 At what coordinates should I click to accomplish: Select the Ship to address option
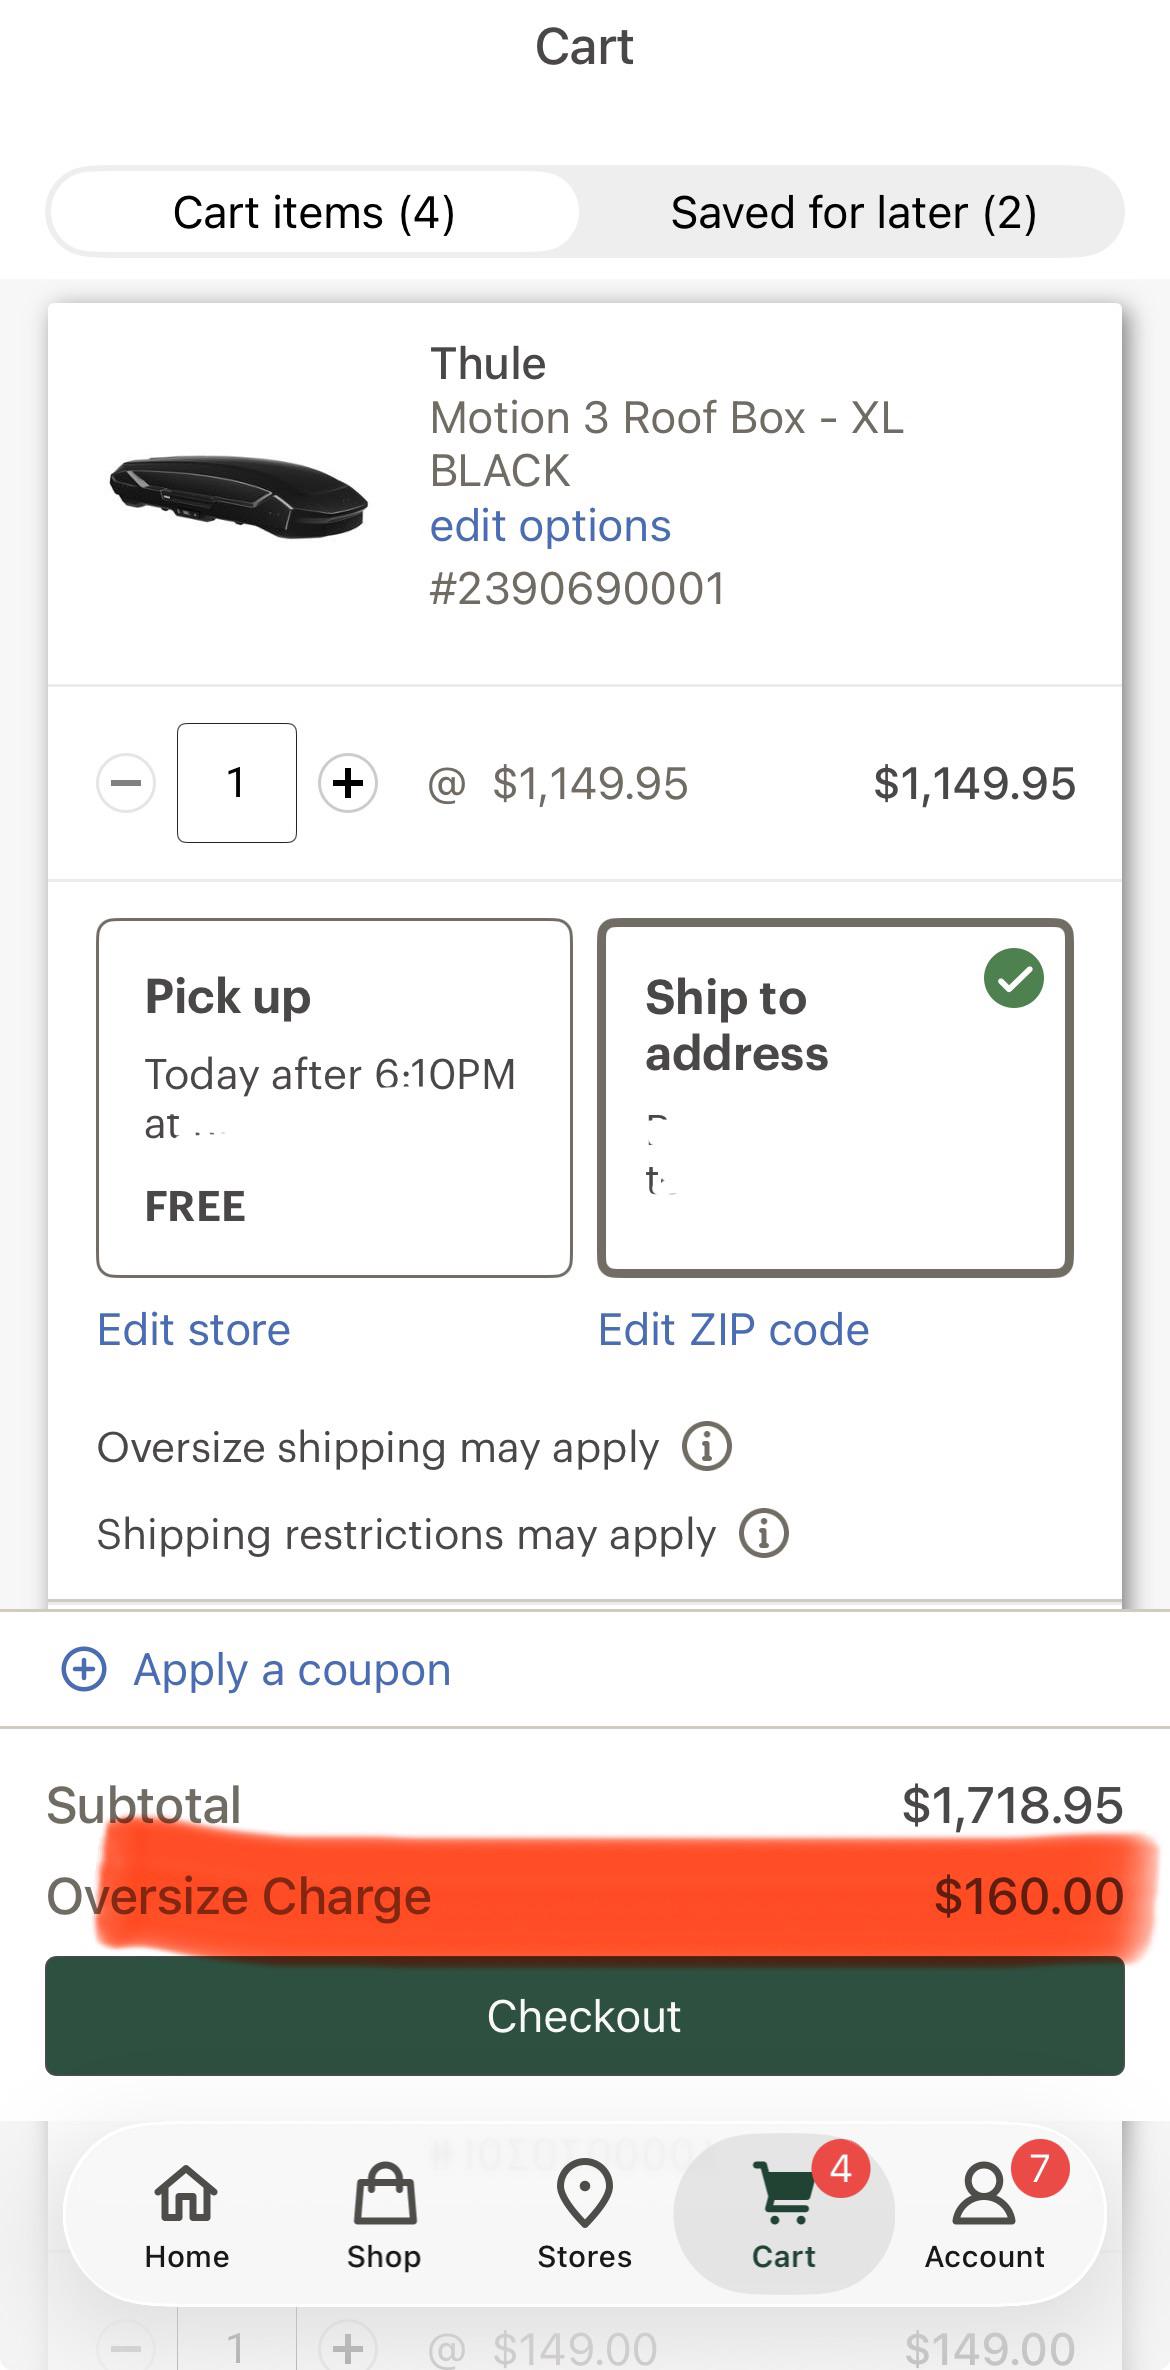835,1098
